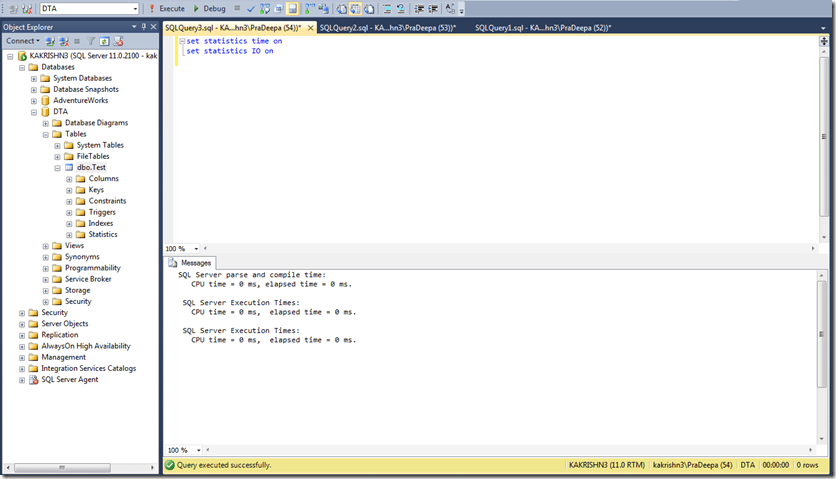Viewport: 836px width, 479px height.
Task: Click the Execute query button
Action: (166, 9)
